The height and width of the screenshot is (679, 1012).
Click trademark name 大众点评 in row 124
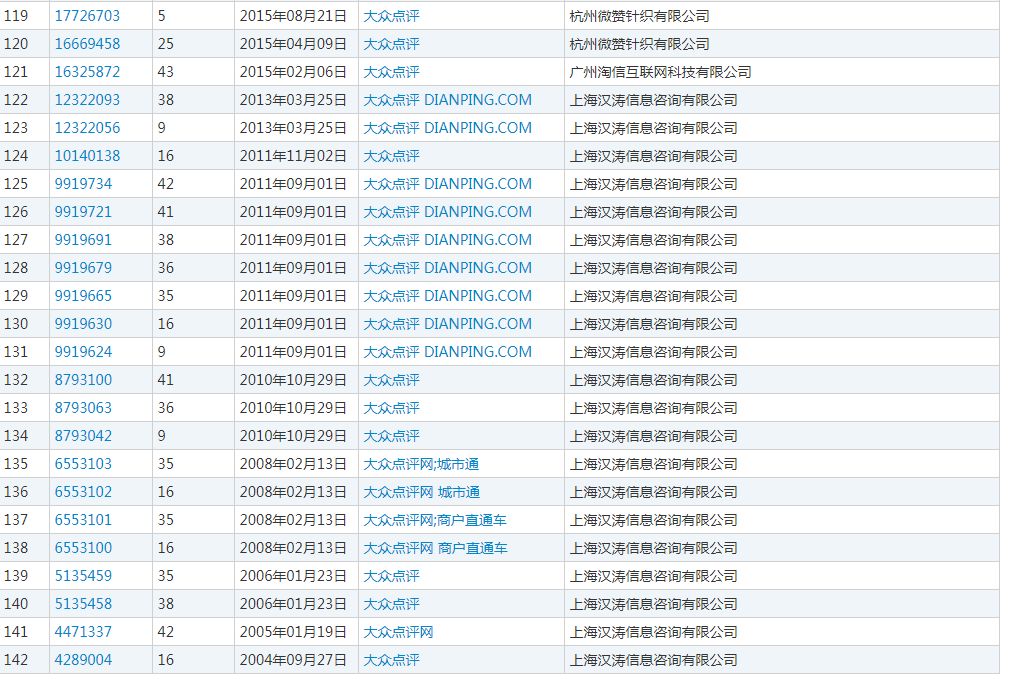(x=392, y=156)
